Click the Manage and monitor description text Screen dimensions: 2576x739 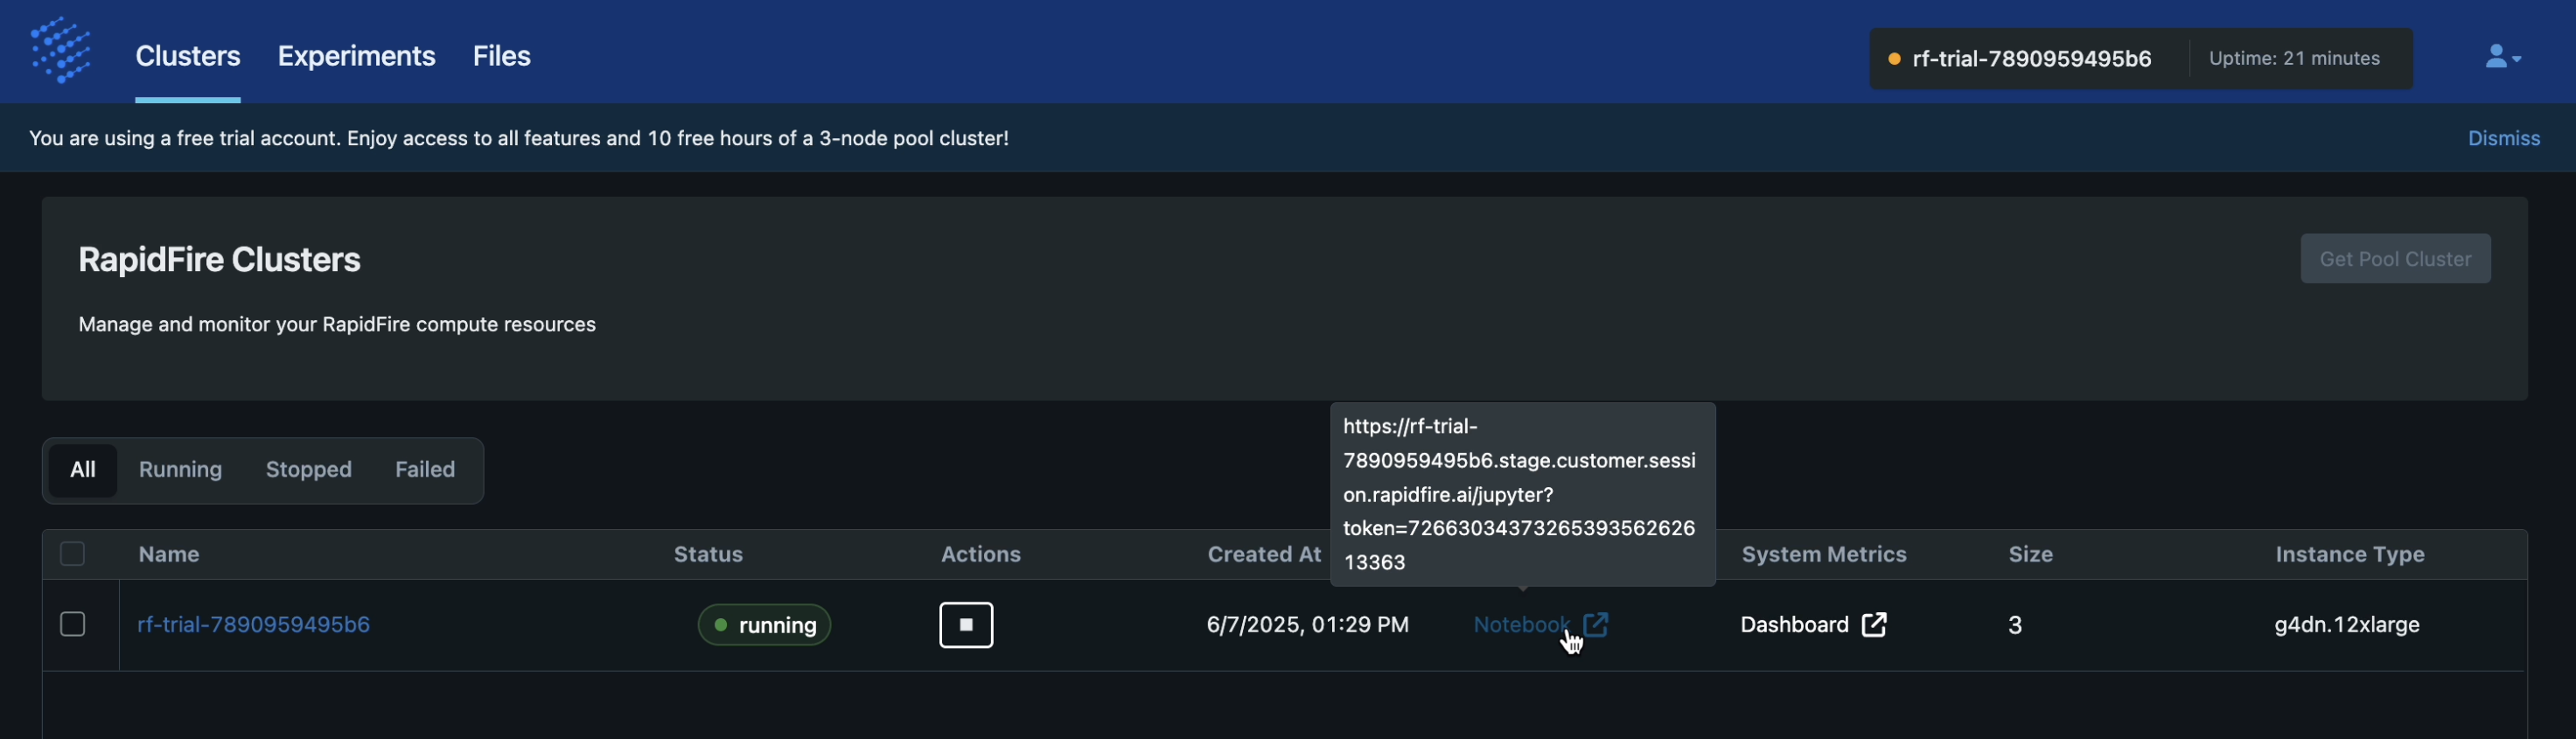(337, 324)
